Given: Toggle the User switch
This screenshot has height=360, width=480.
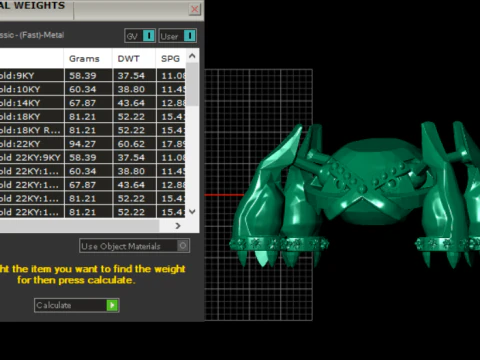Looking at the screenshot, I should click(x=177, y=36).
